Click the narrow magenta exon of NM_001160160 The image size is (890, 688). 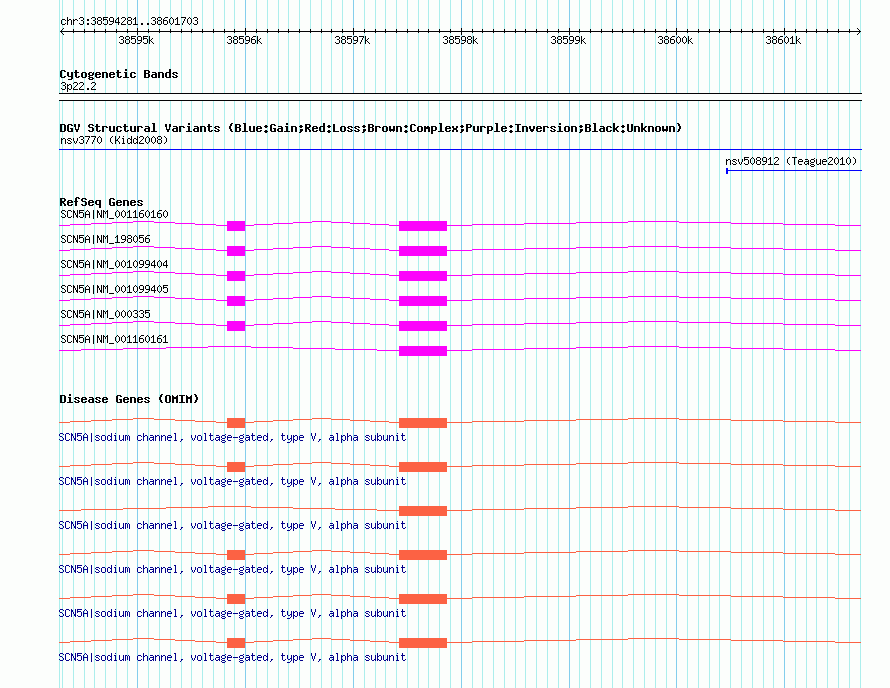pos(236,226)
